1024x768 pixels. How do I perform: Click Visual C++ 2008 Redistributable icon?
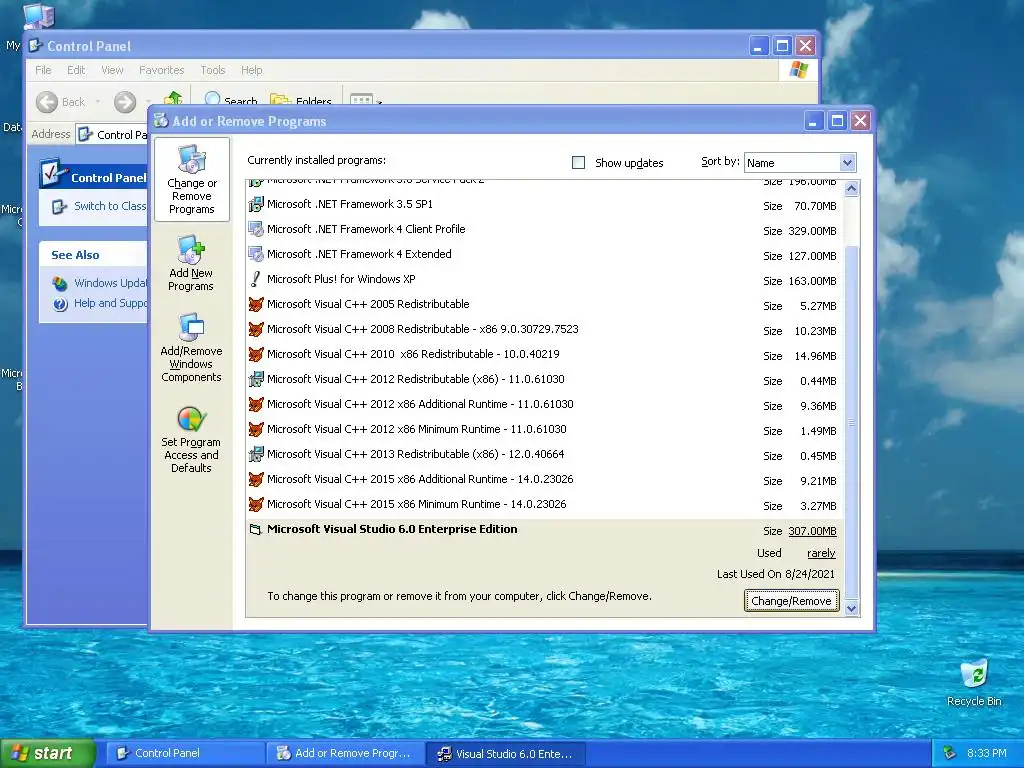click(x=256, y=329)
